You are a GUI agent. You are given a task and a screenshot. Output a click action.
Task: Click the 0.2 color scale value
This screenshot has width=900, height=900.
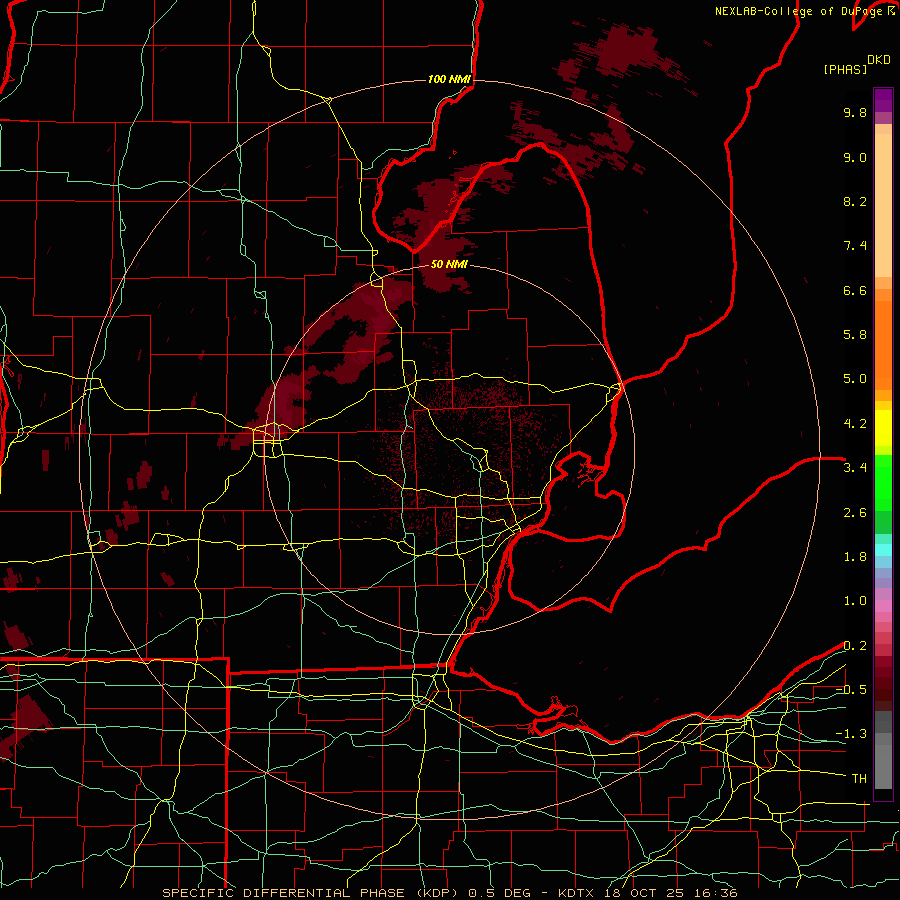click(855, 646)
